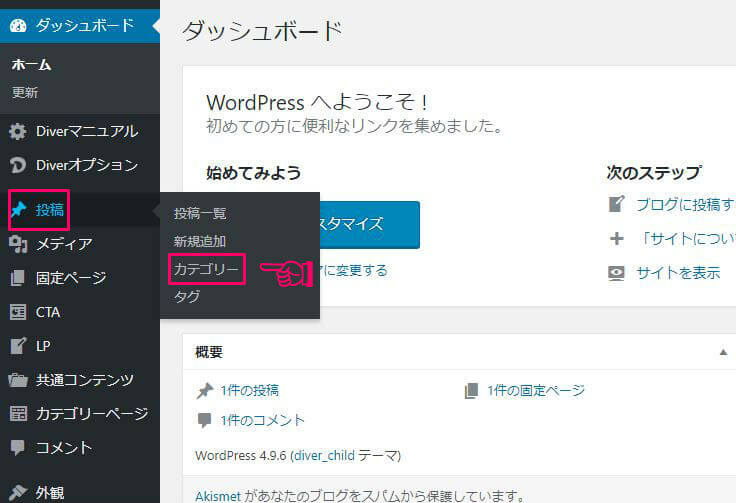This screenshot has width=736, height=503.
Task: Click the comment bubble icon beside コメント
Action: click(x=18, y=447)
